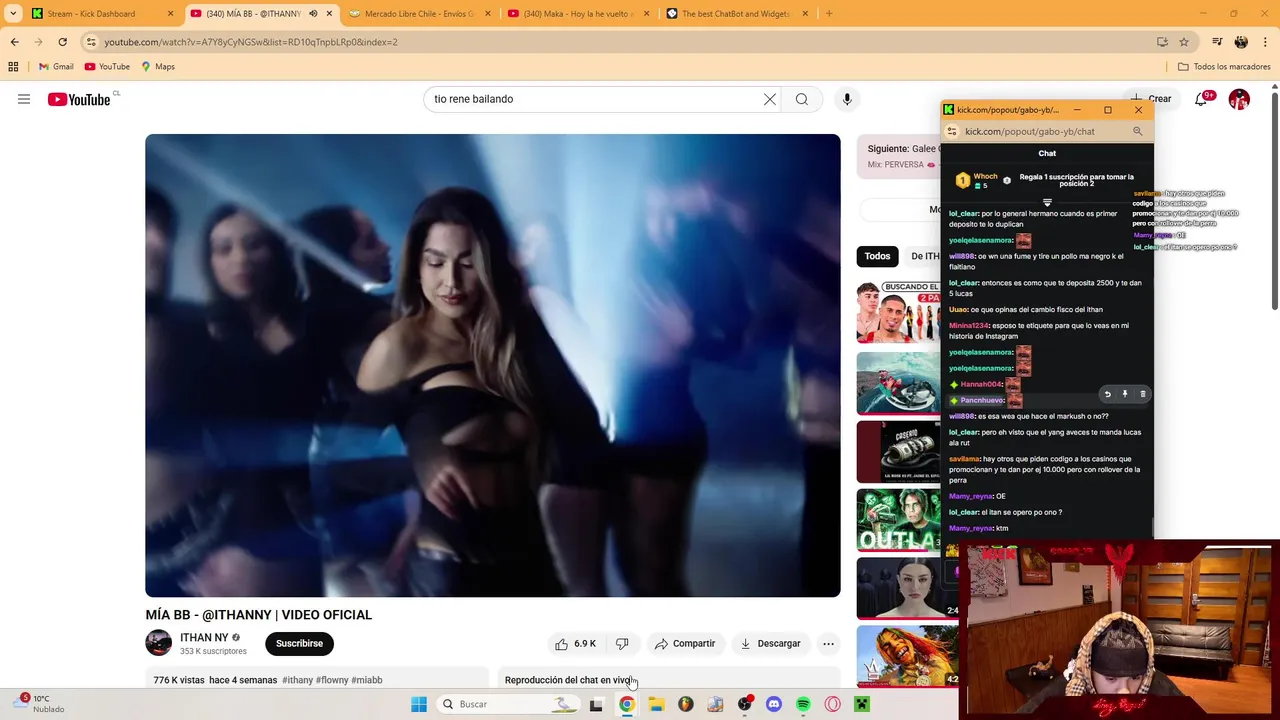1280x720 pixels.
Task: Click Reproducción del chat en vivo panel
Action: pyautogui.click(x=669, y=680)
